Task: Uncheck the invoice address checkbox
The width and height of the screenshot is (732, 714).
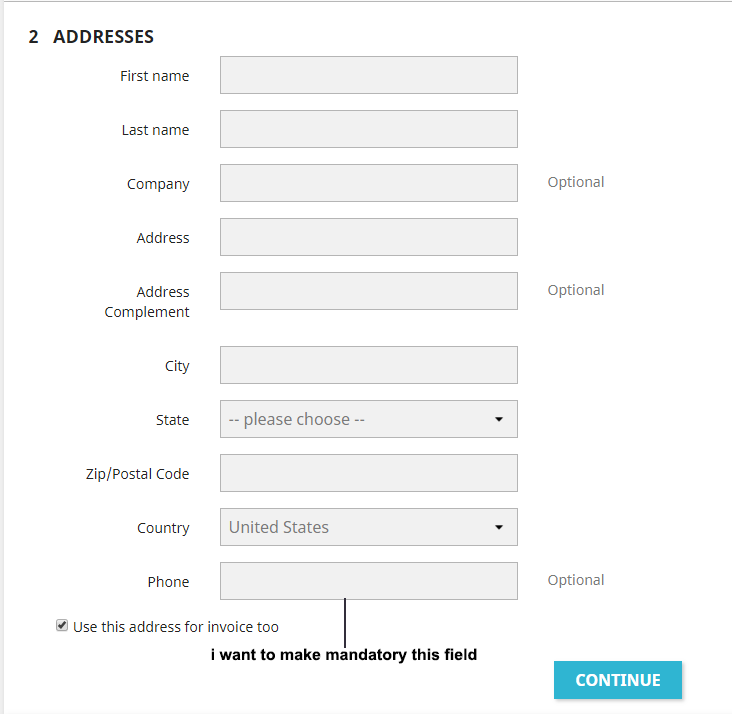Action: pos(62,626)
